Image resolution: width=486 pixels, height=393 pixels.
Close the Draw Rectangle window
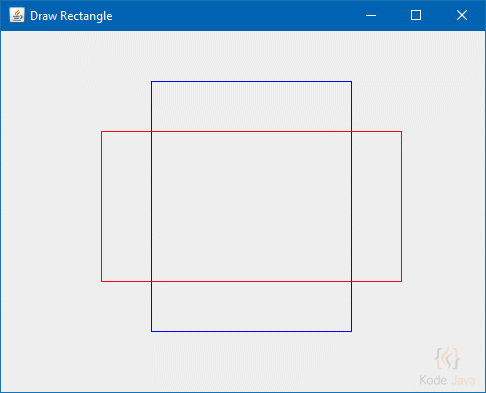pyautogui.click(x=462, y=15)
